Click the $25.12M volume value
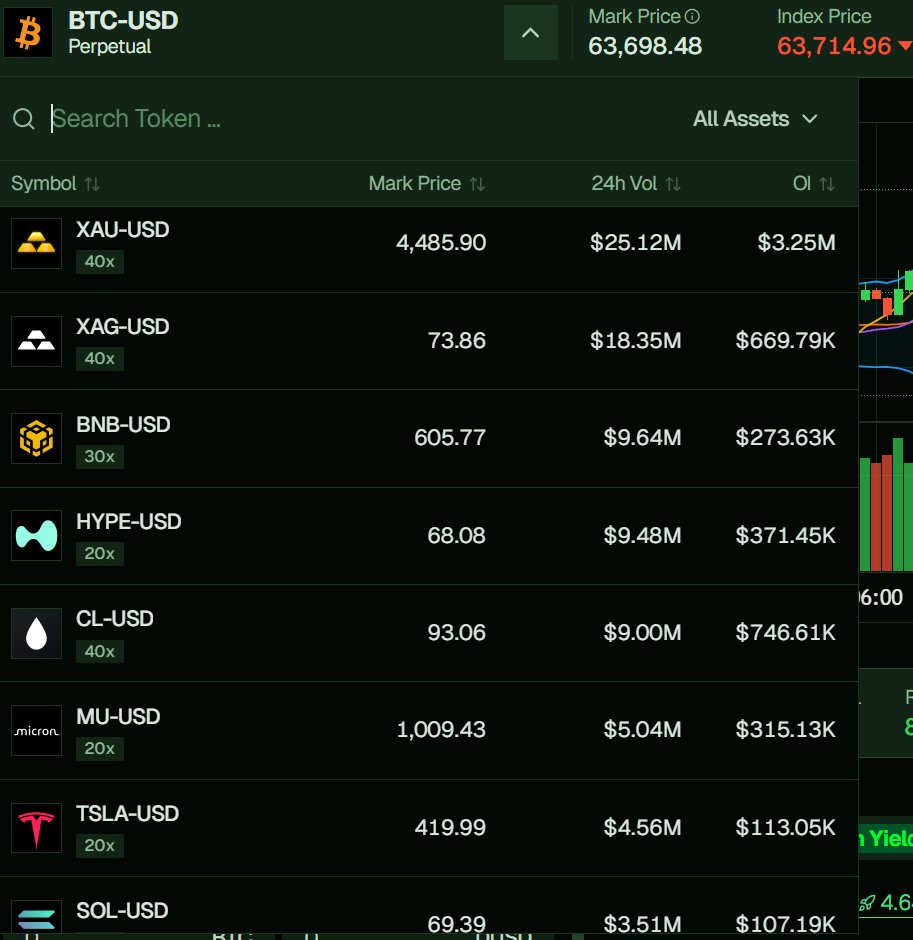 (x=635, y=243)
